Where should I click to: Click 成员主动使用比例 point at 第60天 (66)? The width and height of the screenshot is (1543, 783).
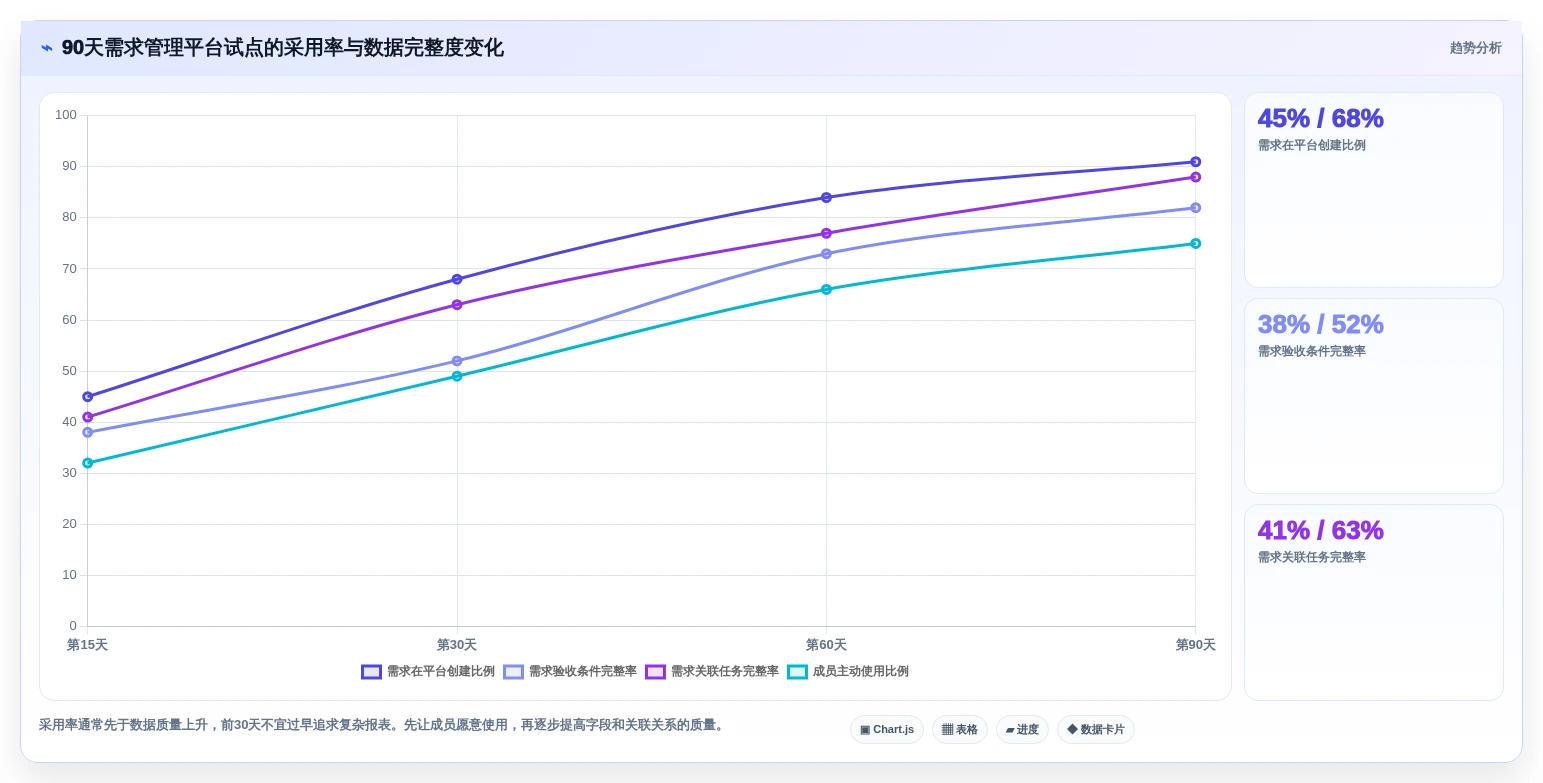(x=826, y=289)
